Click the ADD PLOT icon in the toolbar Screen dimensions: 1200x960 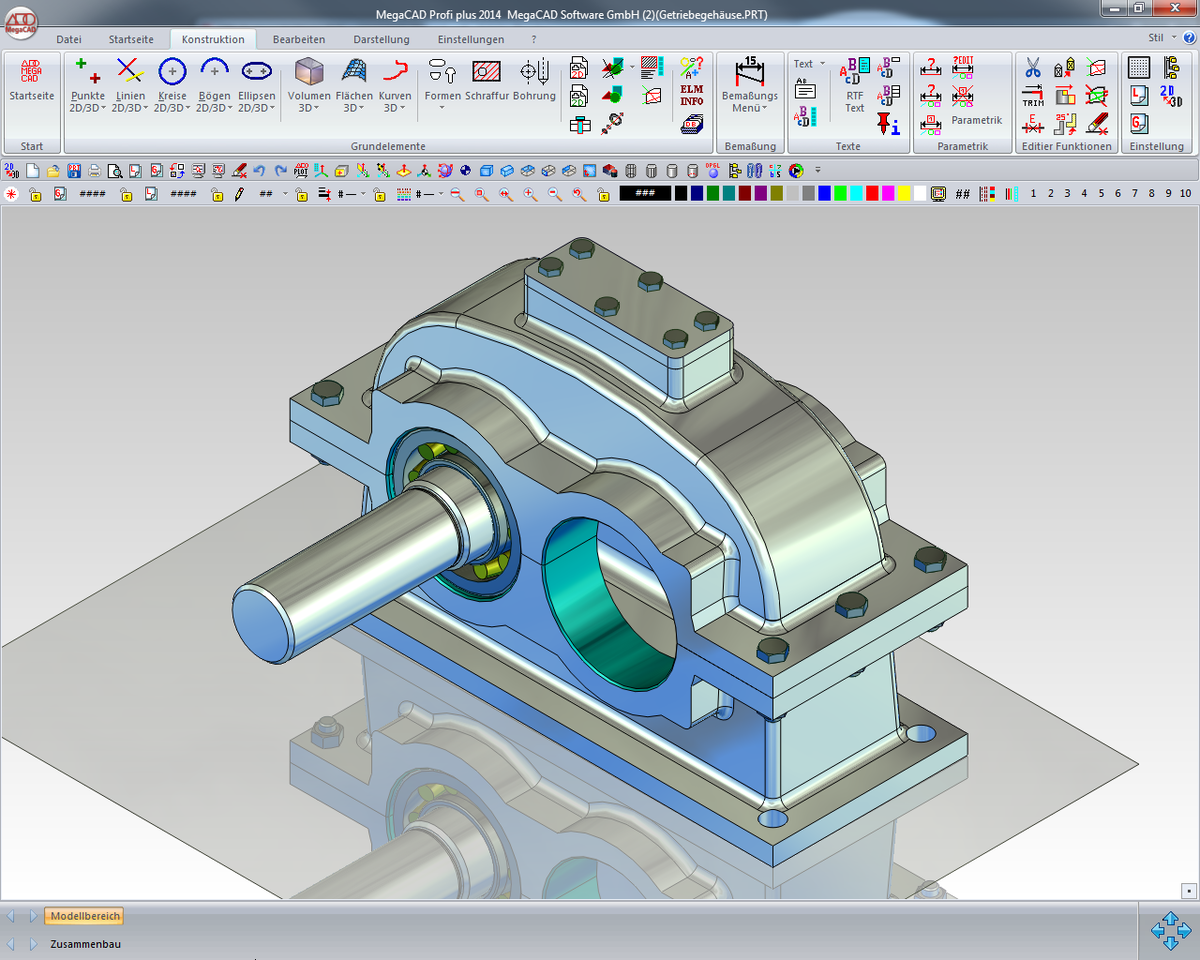[x=299, y=171]
